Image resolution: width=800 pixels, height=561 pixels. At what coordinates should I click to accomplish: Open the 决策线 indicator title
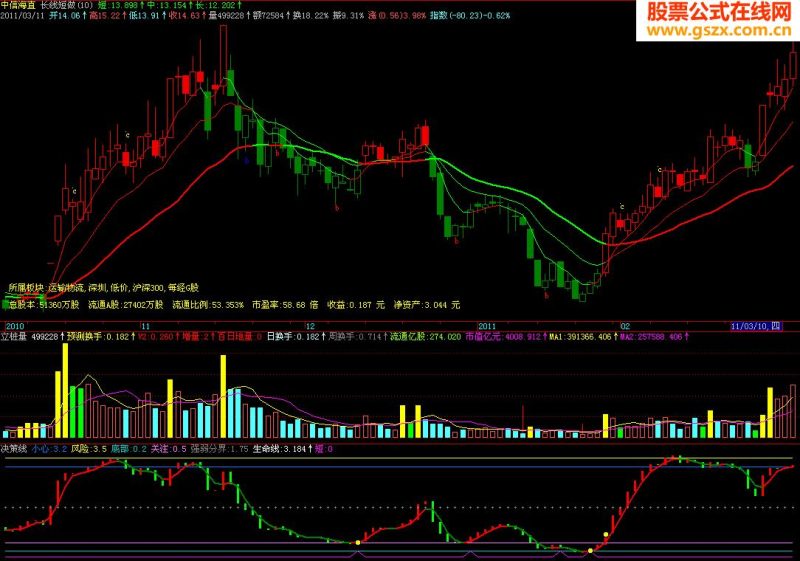14,449
